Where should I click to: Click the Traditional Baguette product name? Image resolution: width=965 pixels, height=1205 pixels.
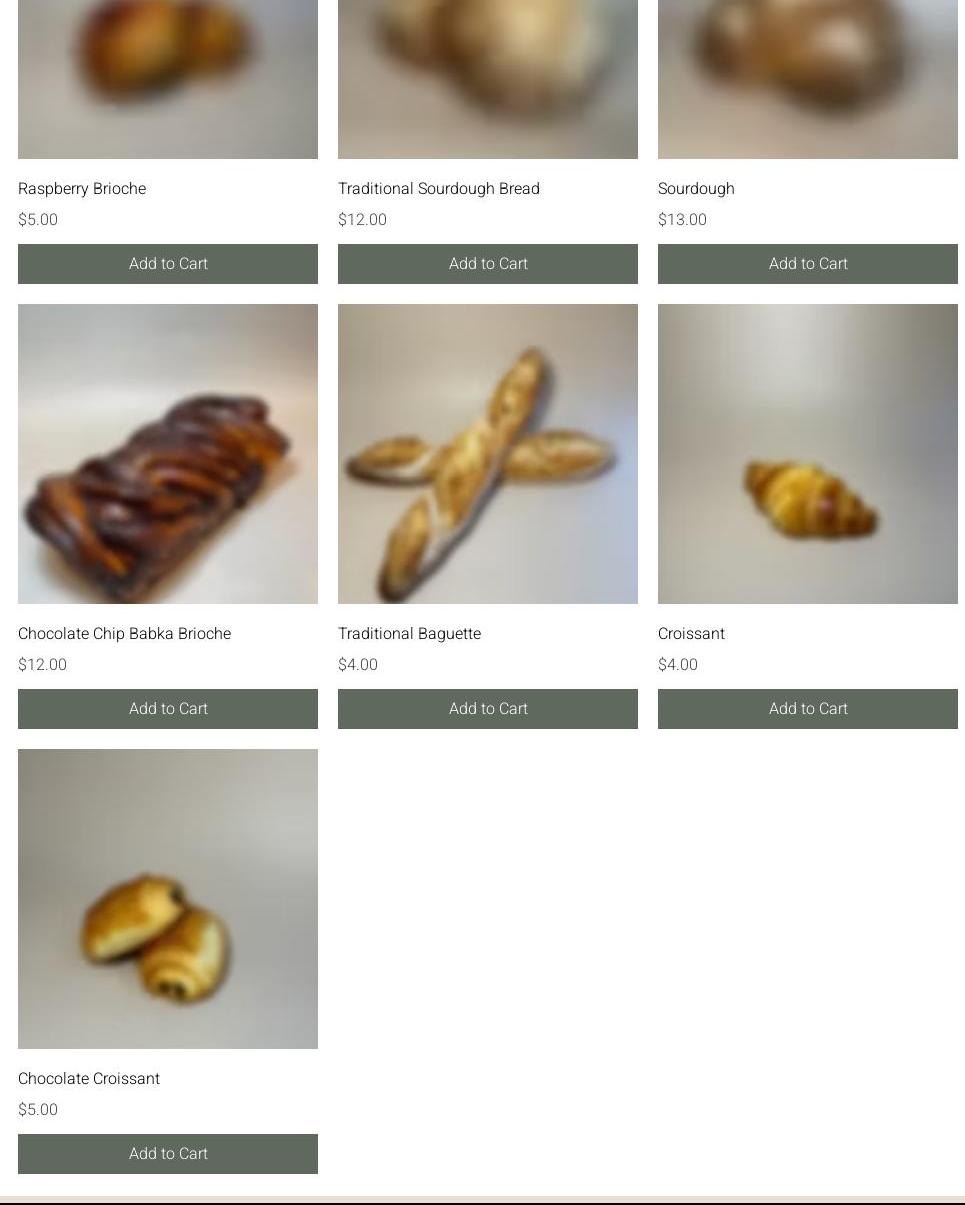410,634
